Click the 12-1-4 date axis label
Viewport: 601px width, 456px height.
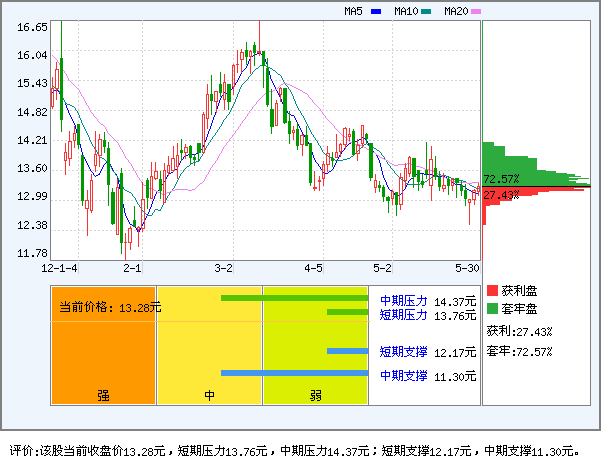pos(59,268)
